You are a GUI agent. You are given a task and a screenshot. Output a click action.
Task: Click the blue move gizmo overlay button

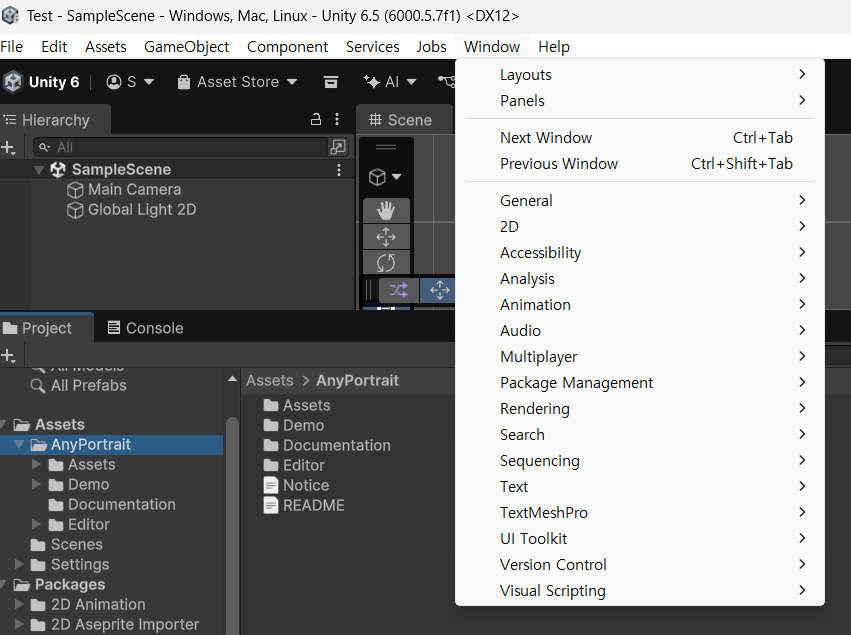(439, 290)
